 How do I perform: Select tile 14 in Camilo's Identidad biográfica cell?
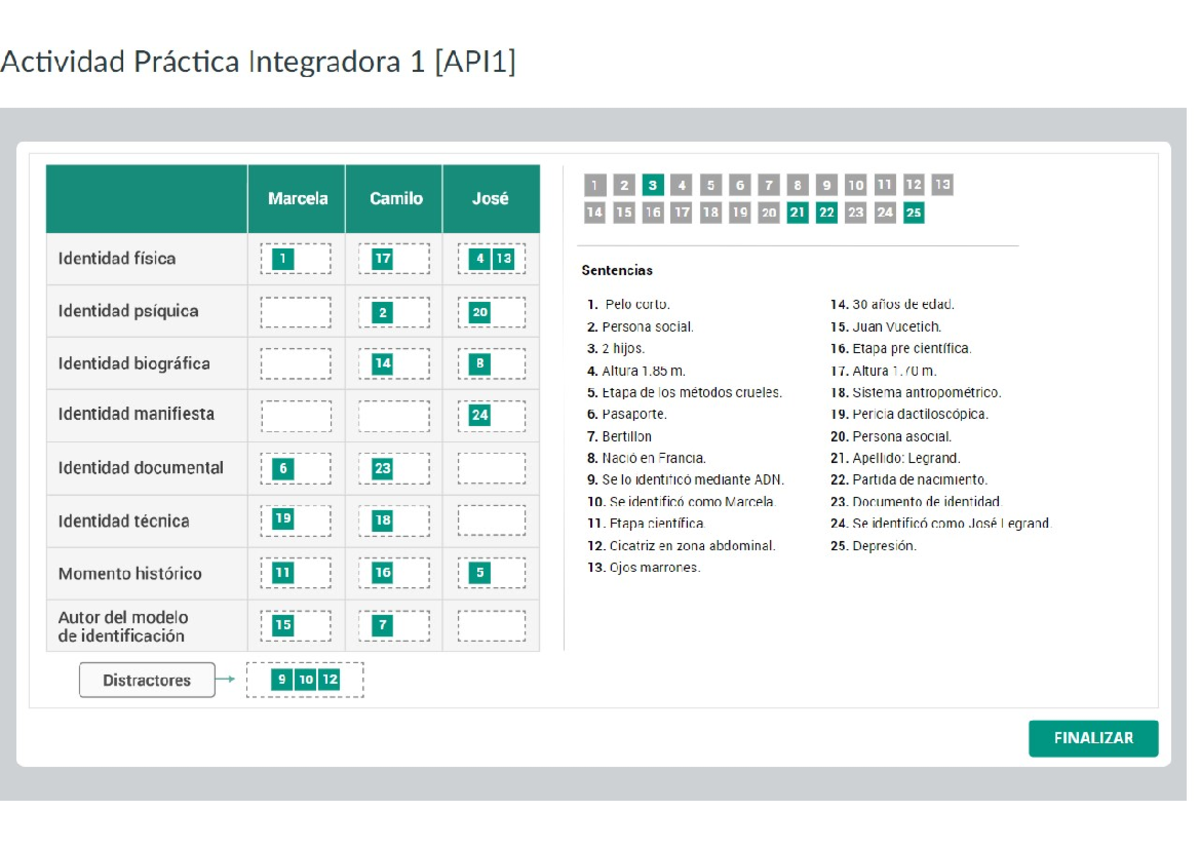[382, 363]
